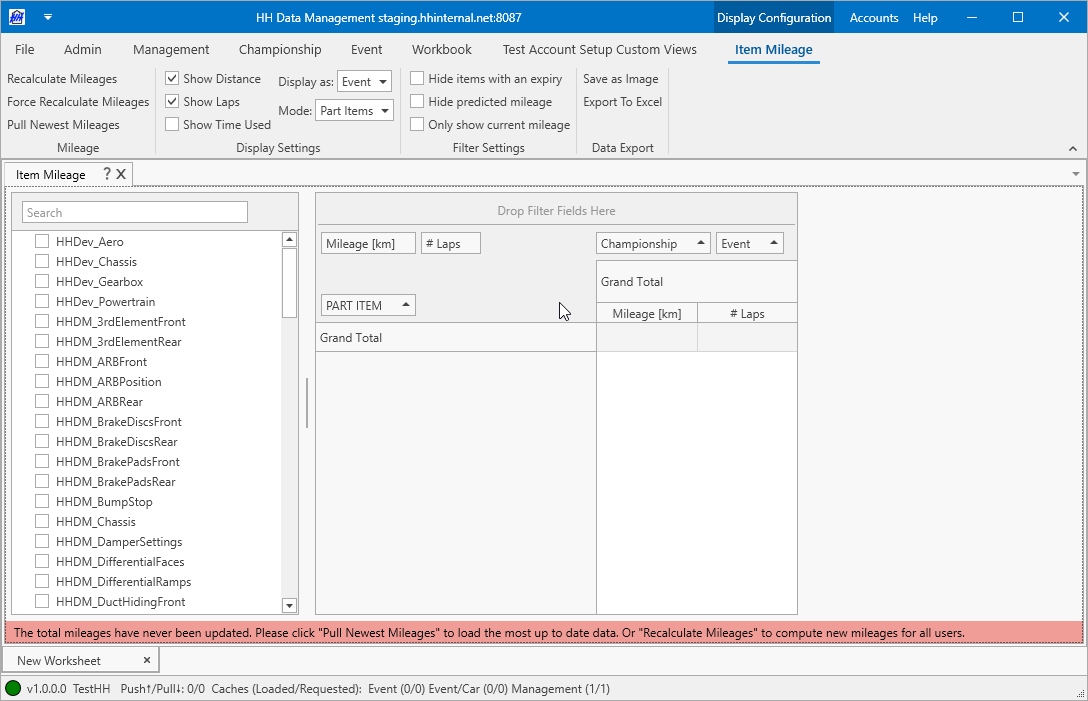Enable the Show Time Used checkbox
The height and width of the screenshot is (701, 1088).
coord(172,124)
